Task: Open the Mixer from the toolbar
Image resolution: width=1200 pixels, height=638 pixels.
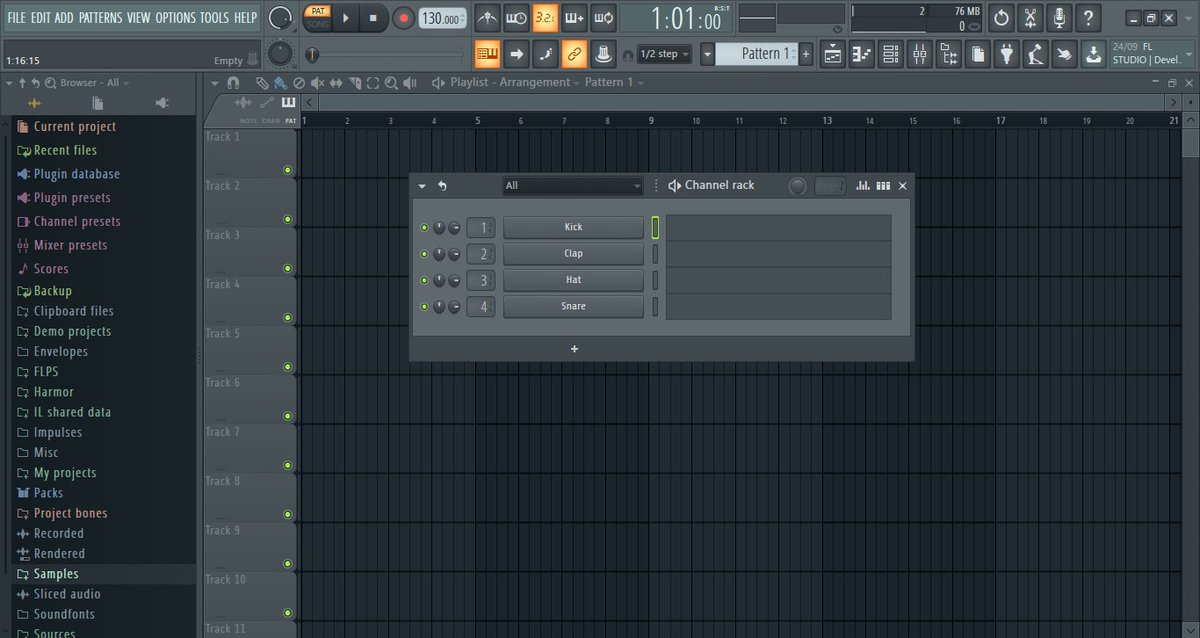Action: point(920,53)
